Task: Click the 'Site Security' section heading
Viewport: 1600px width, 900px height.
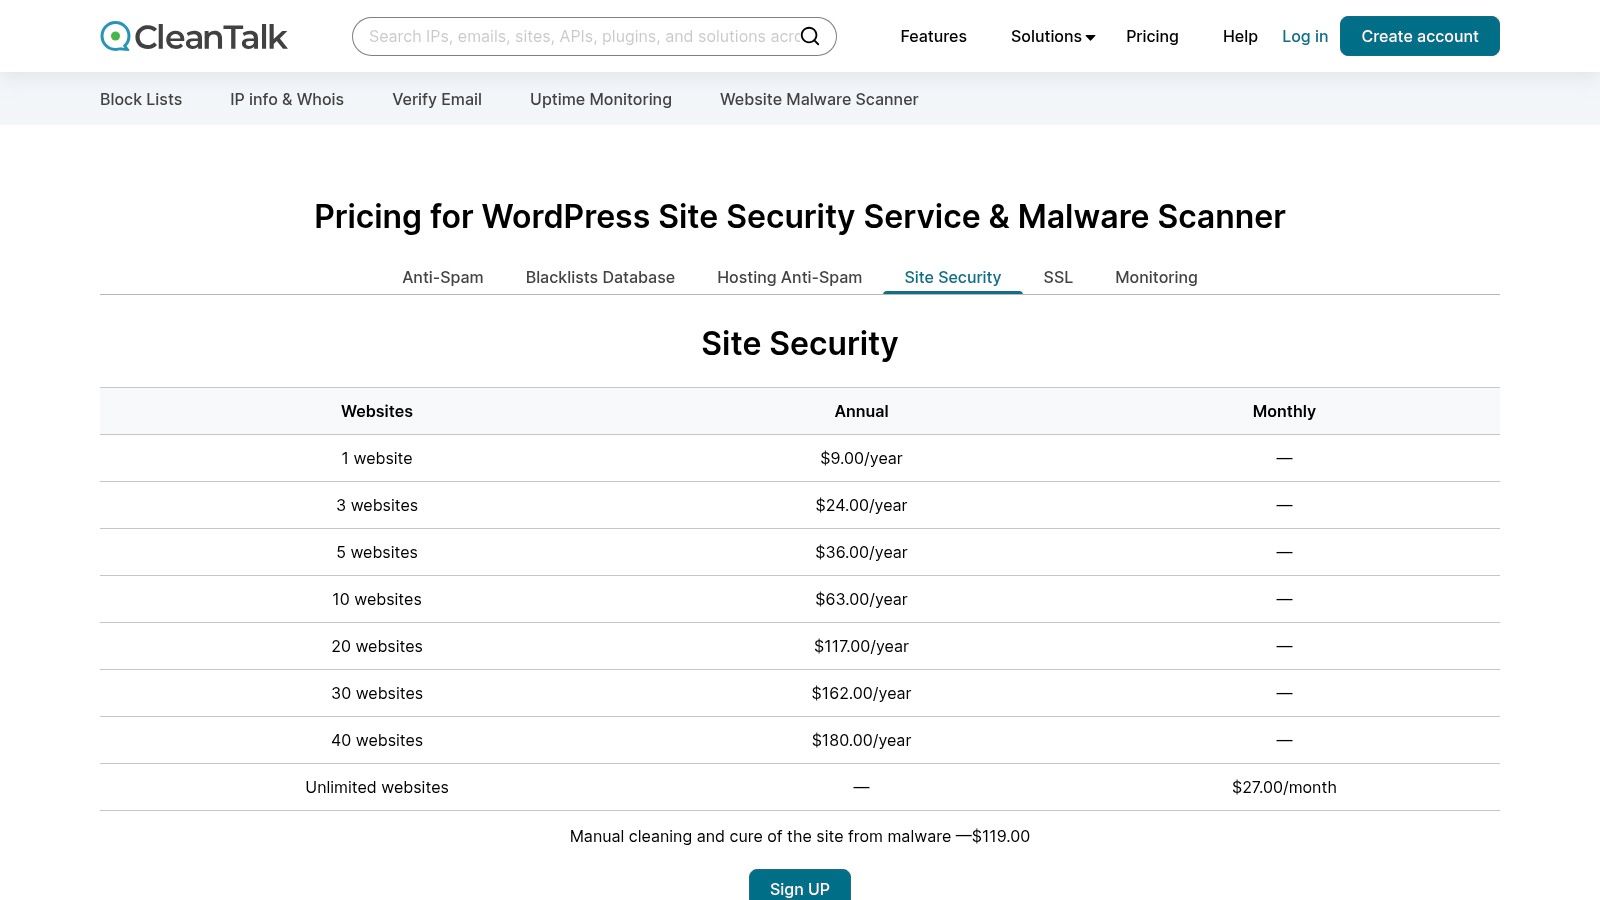Action: pos(800,343)
